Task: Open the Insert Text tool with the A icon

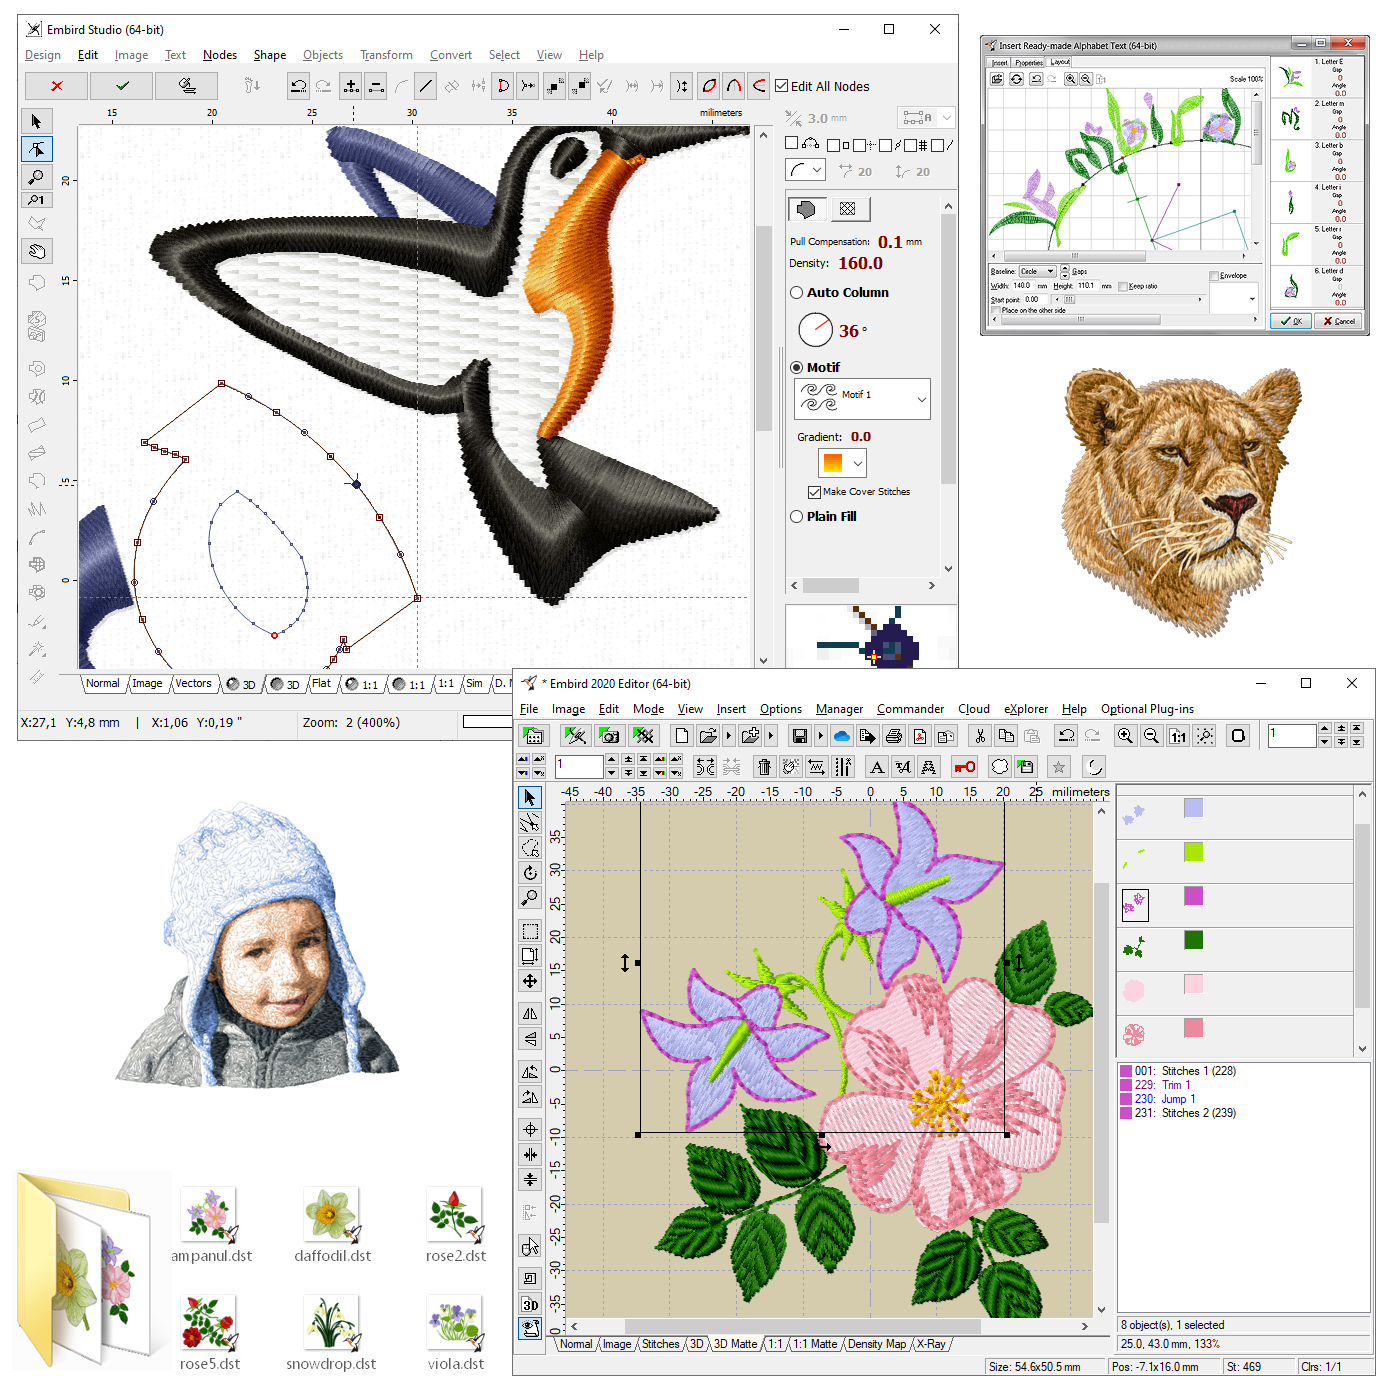Action: click(877, 766)
